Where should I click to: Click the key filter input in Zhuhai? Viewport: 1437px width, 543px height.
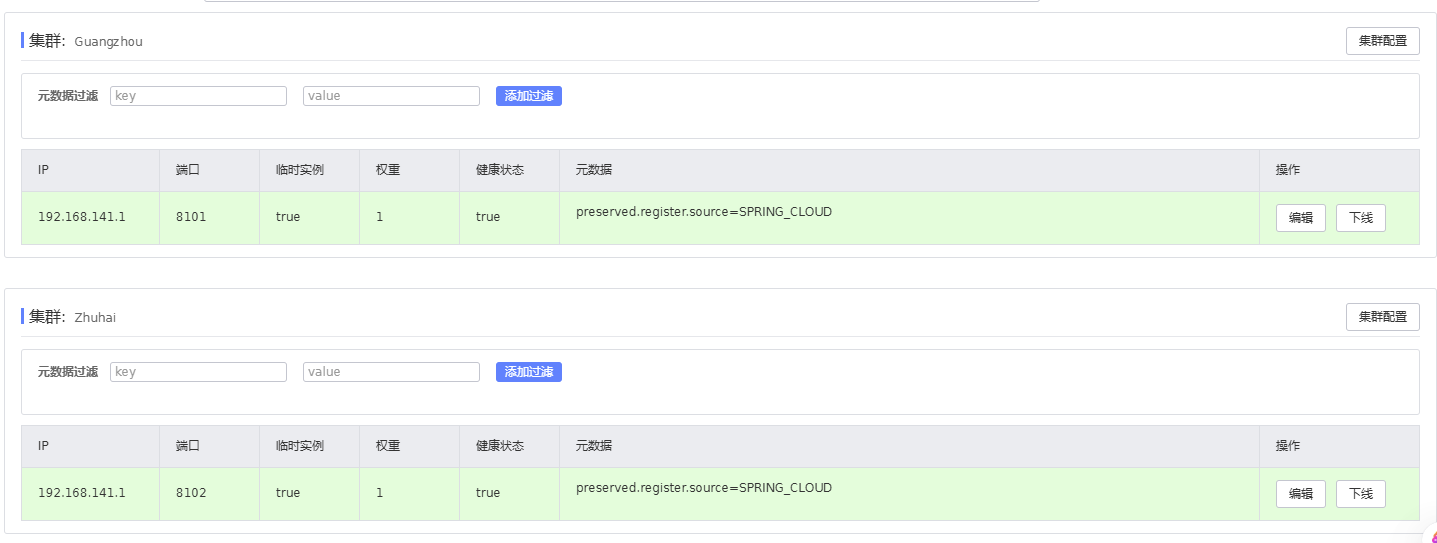pyautogui.click(x=198, y=372)
